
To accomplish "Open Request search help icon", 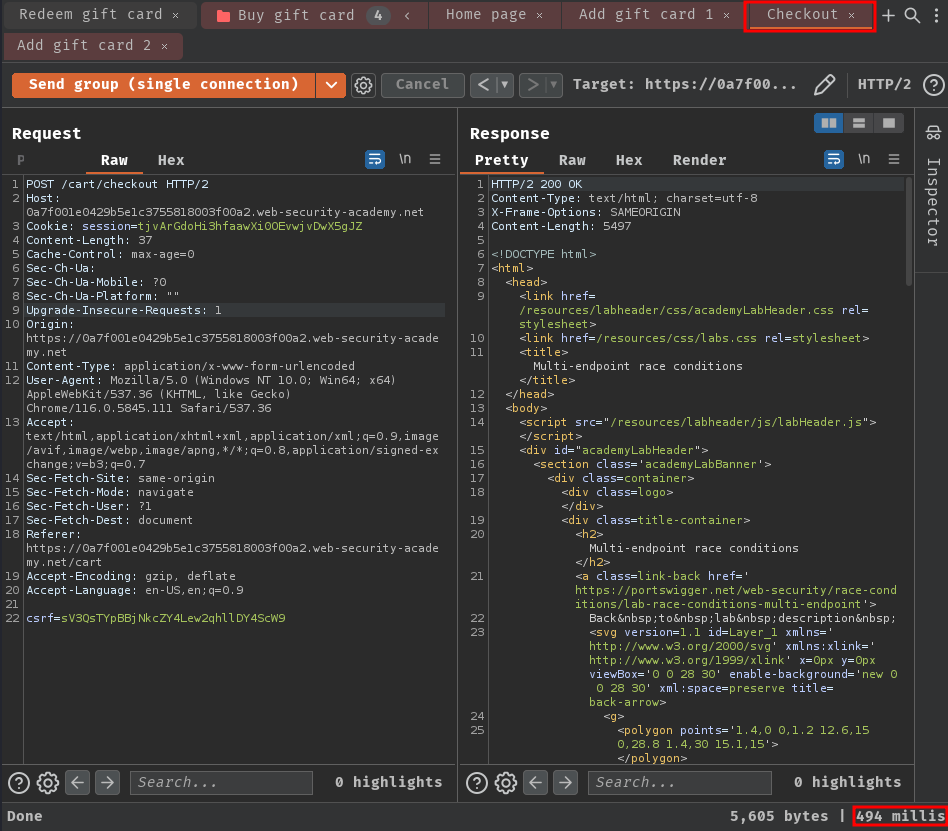I will pyautogui.click(x=19, y=783).
